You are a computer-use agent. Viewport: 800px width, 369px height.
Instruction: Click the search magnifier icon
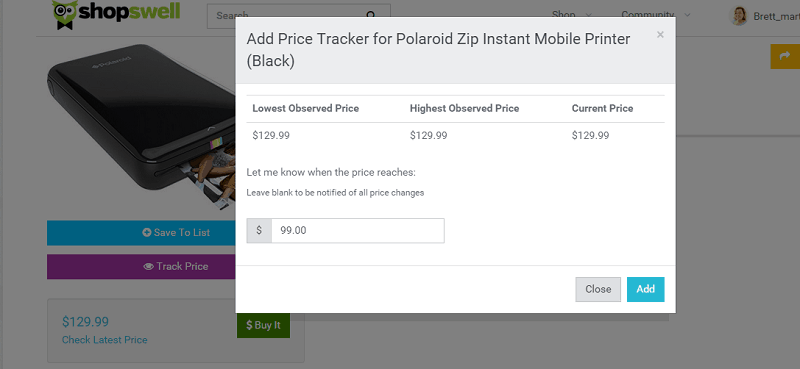pyautogui.click(x=371, y=15)
